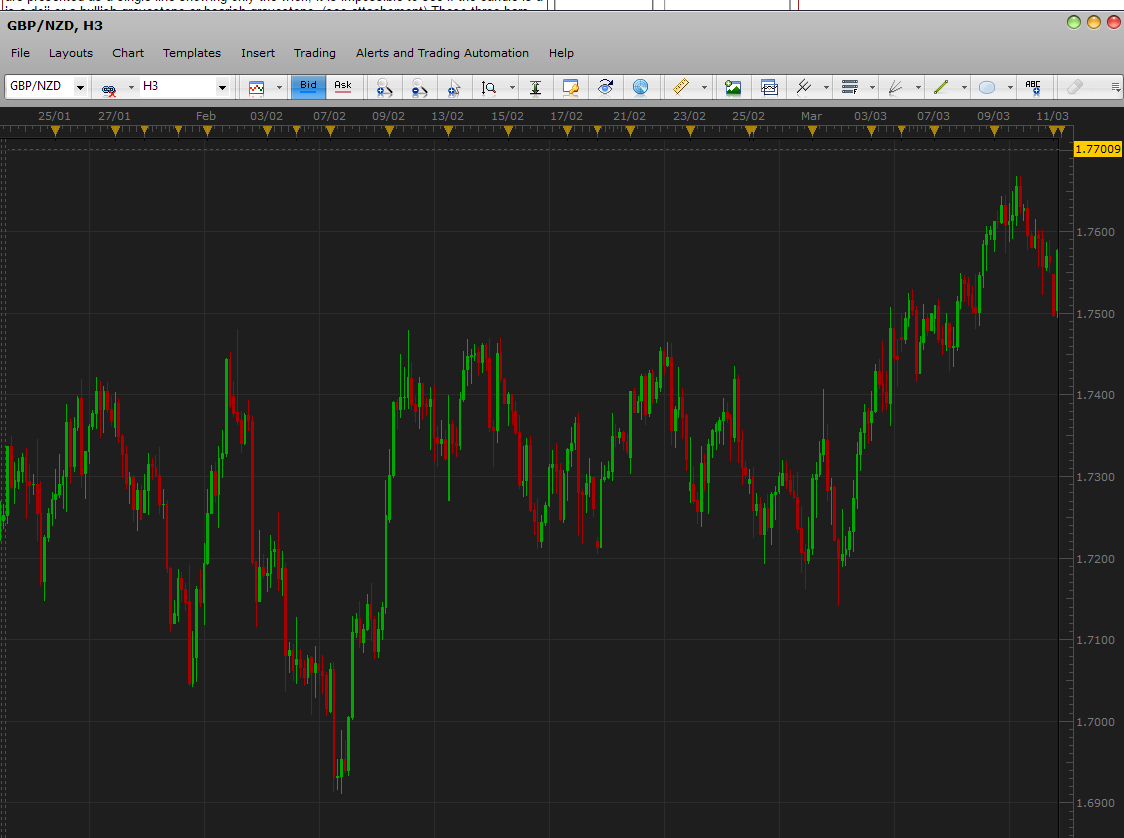The image size is (1124, 838).
Task: Open the Alerts and Trading Automation menu
Action: click(442, 53)
